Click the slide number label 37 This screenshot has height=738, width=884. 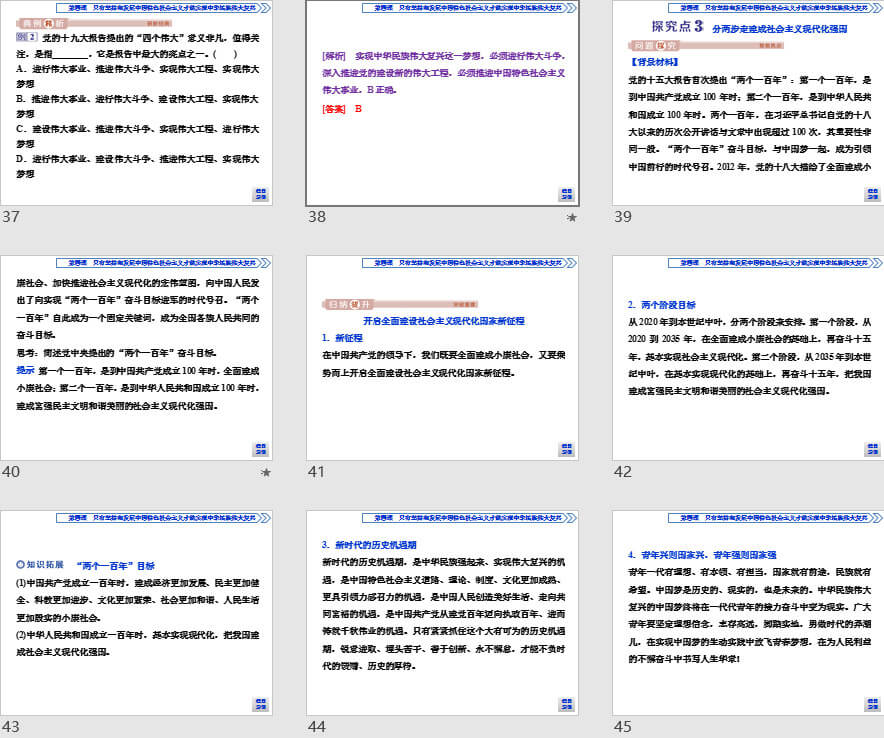click(11, 216)
